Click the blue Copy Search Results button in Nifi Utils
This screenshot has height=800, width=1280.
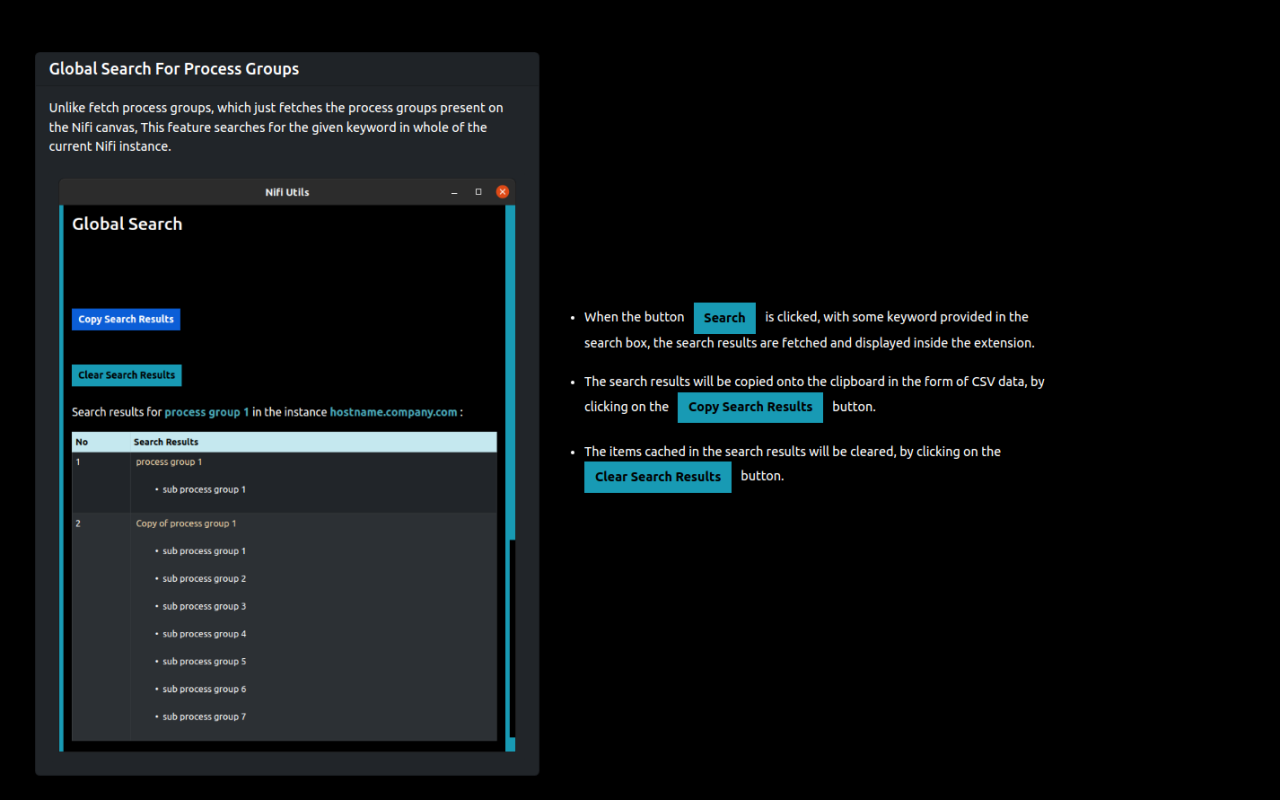(x=126, y=319)
